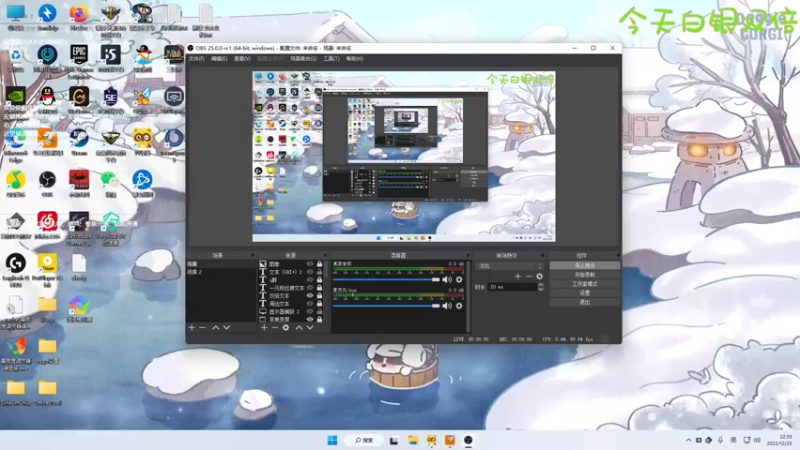The image size is (800, 450).
Task: Open the Recycle Bin desktop icon
Action: (x=16, y=55)
